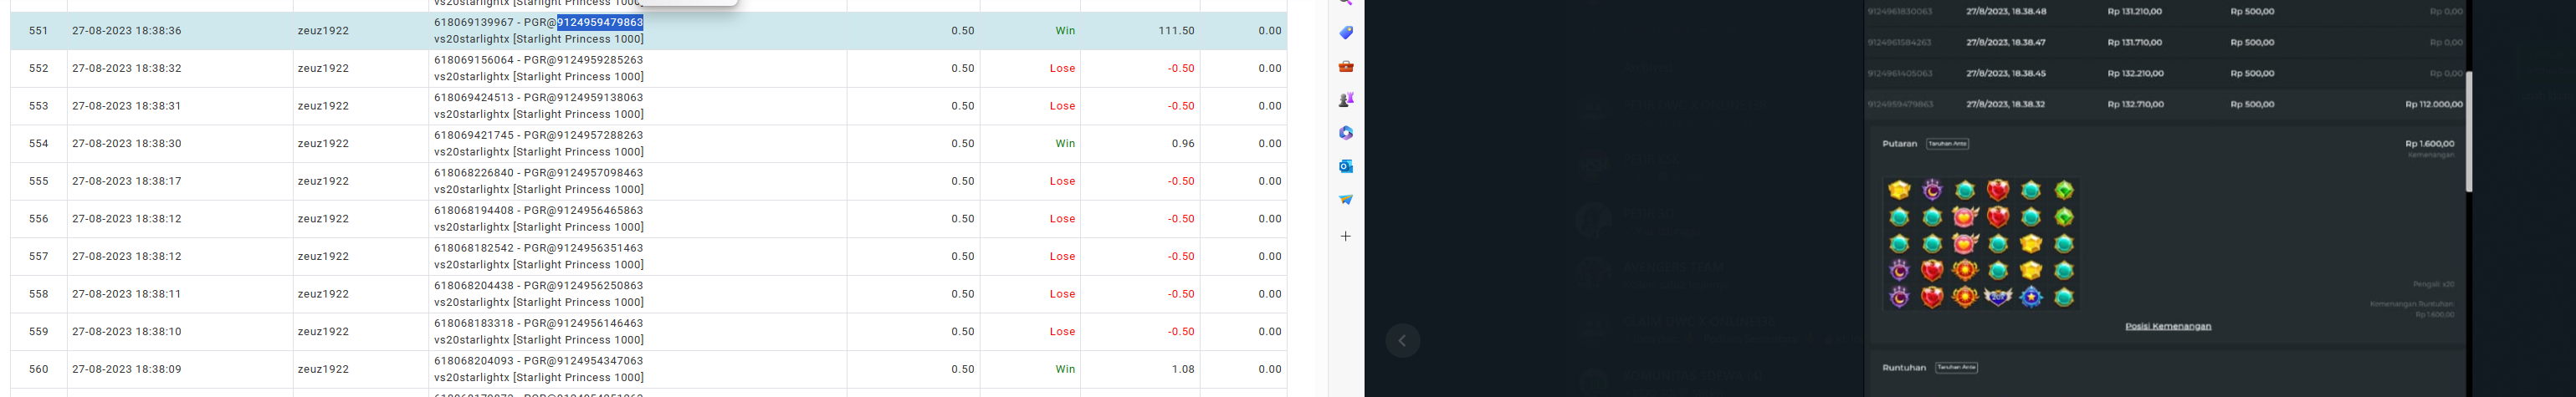Click transaction 618068194408 in row 556
The image size is (2576, 397).
[x=474, y=210]
